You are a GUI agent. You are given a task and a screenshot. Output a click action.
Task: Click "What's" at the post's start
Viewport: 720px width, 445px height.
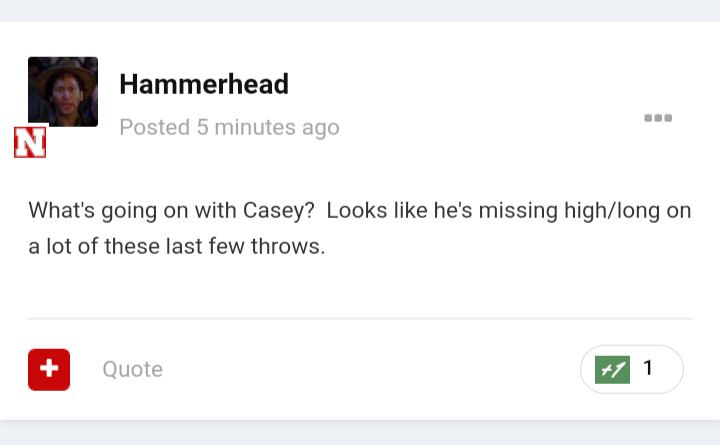(63, 211)
